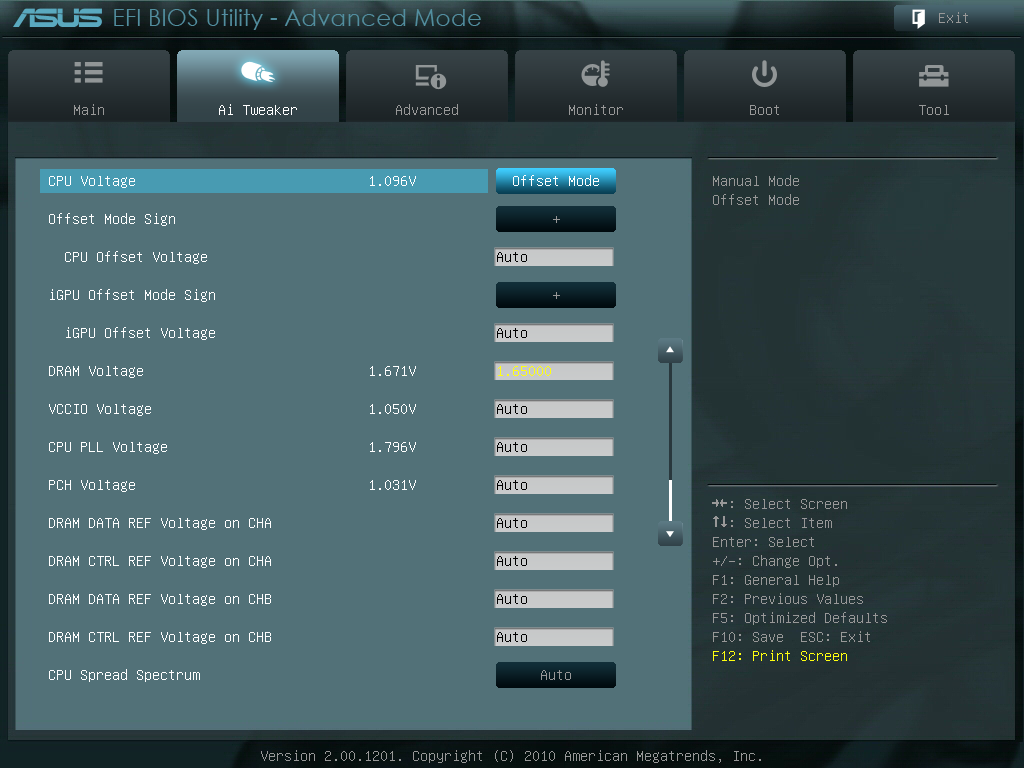
Task: Click the vertical scrollbar thumb
Action: 670,500
